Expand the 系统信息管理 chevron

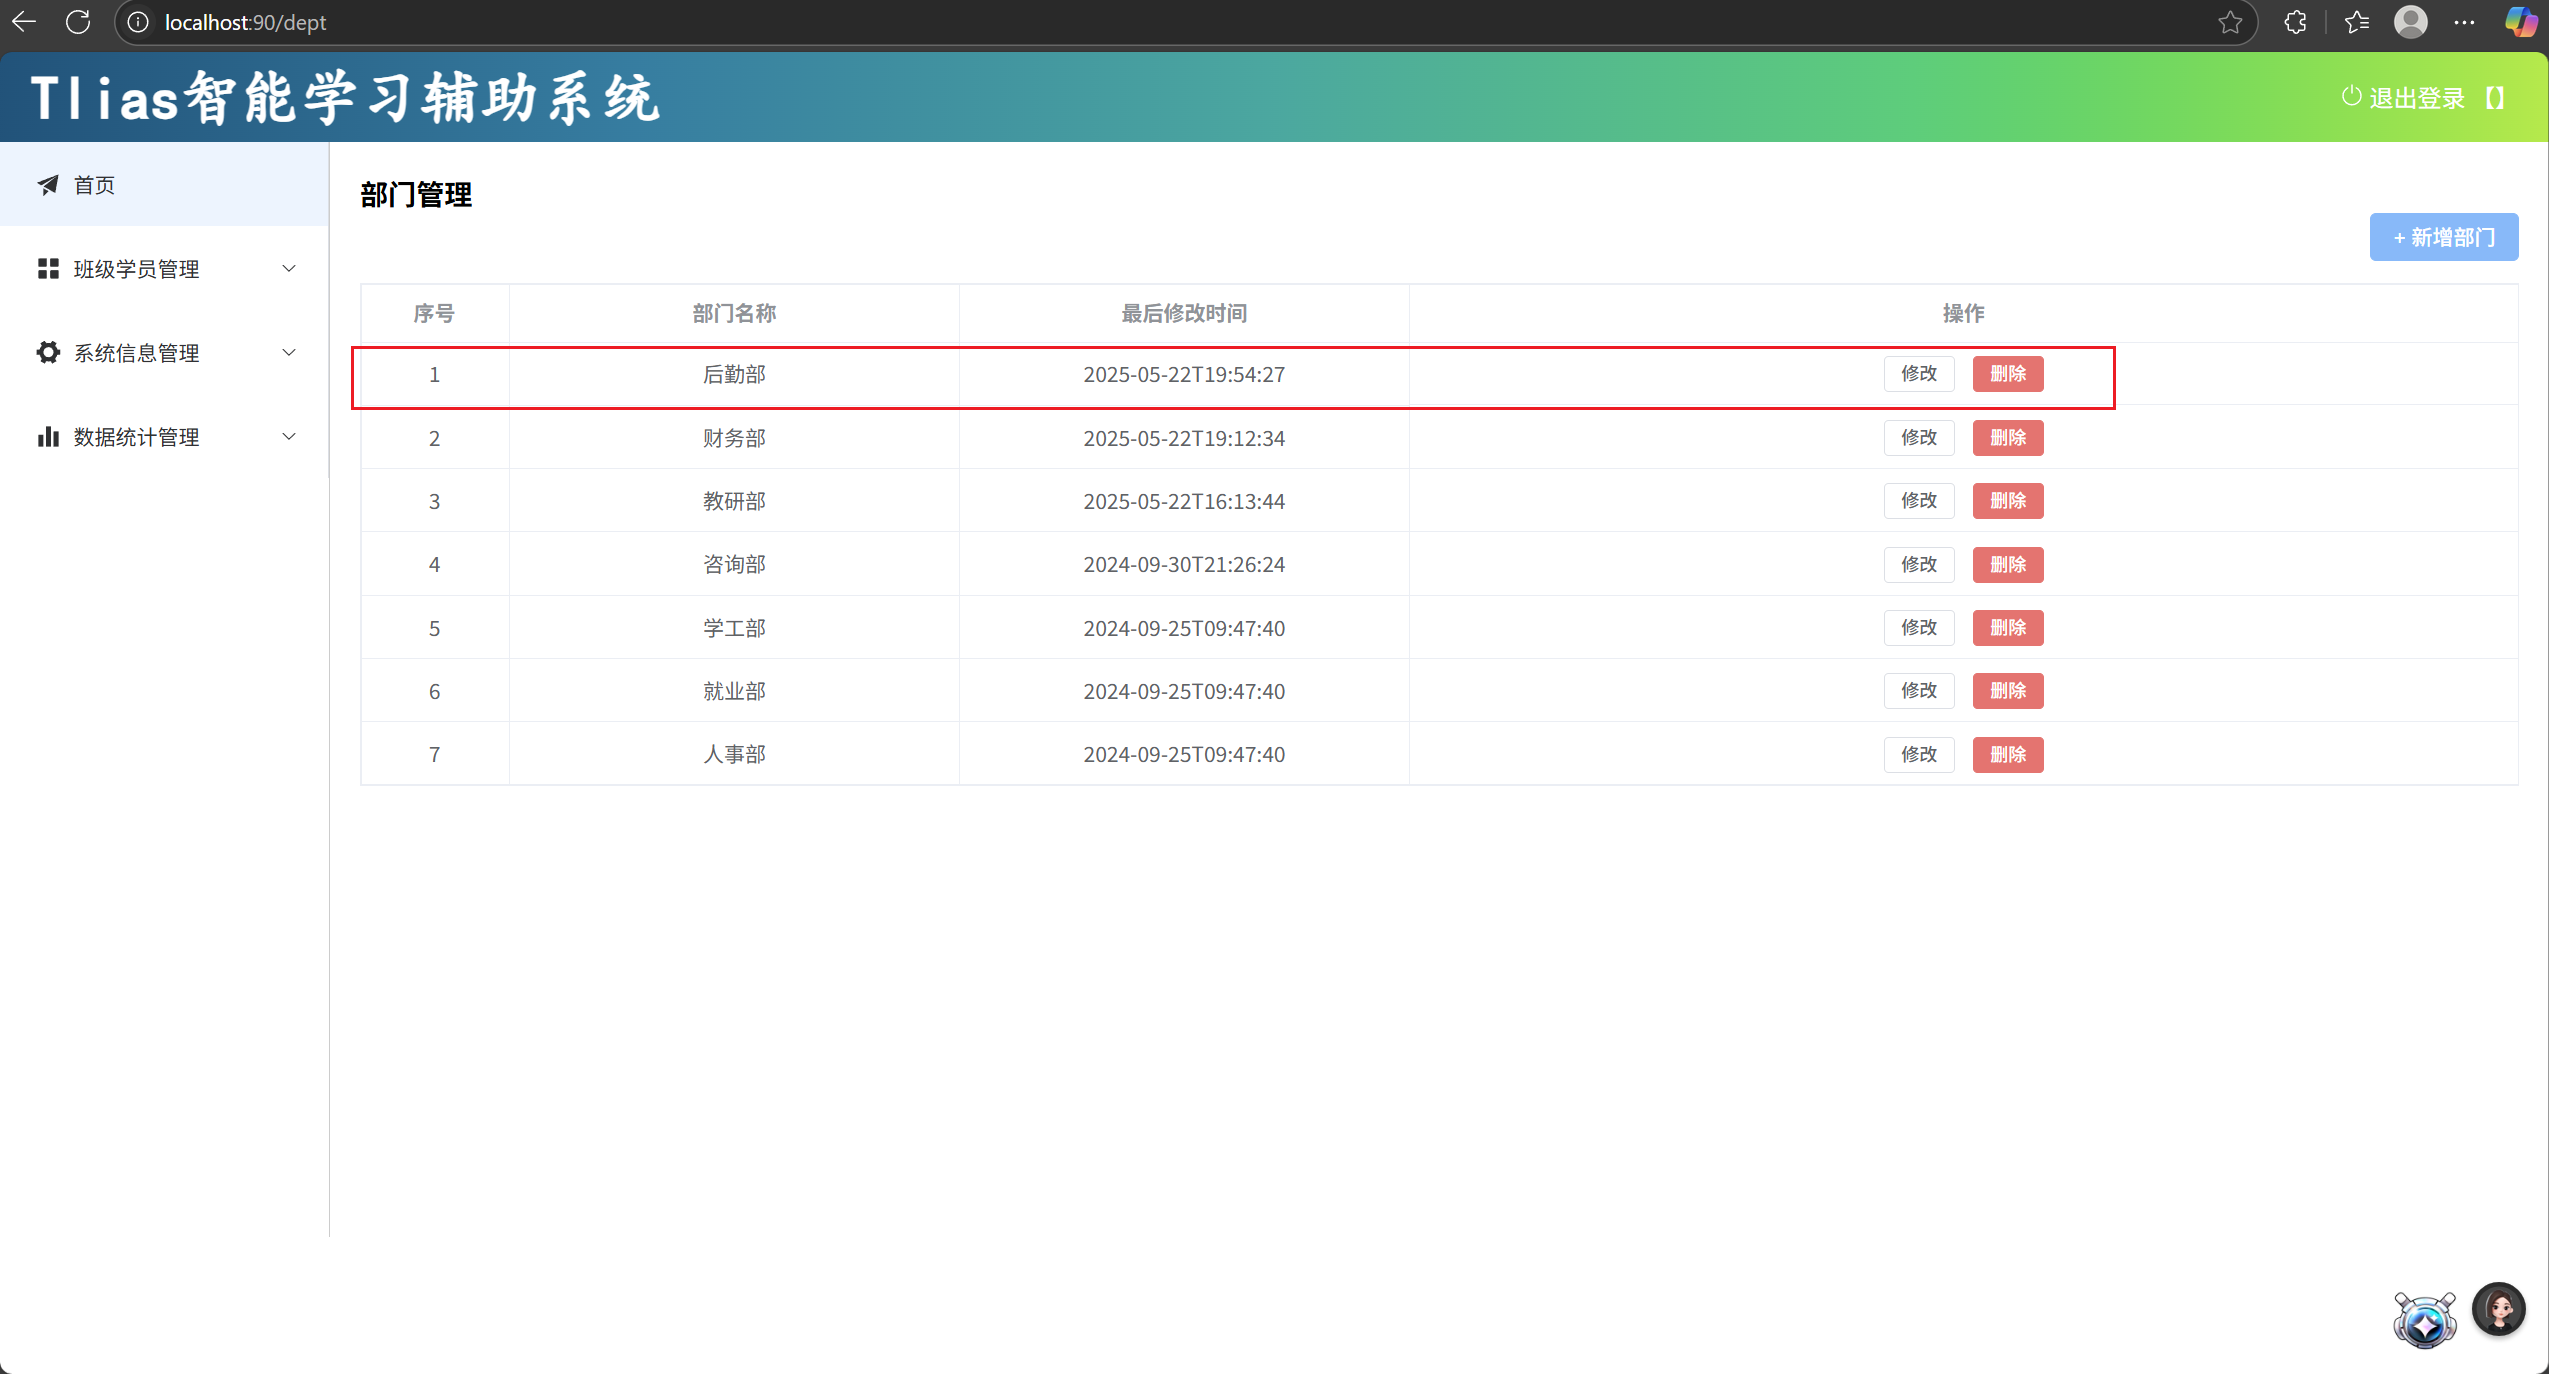coord(289,353)
